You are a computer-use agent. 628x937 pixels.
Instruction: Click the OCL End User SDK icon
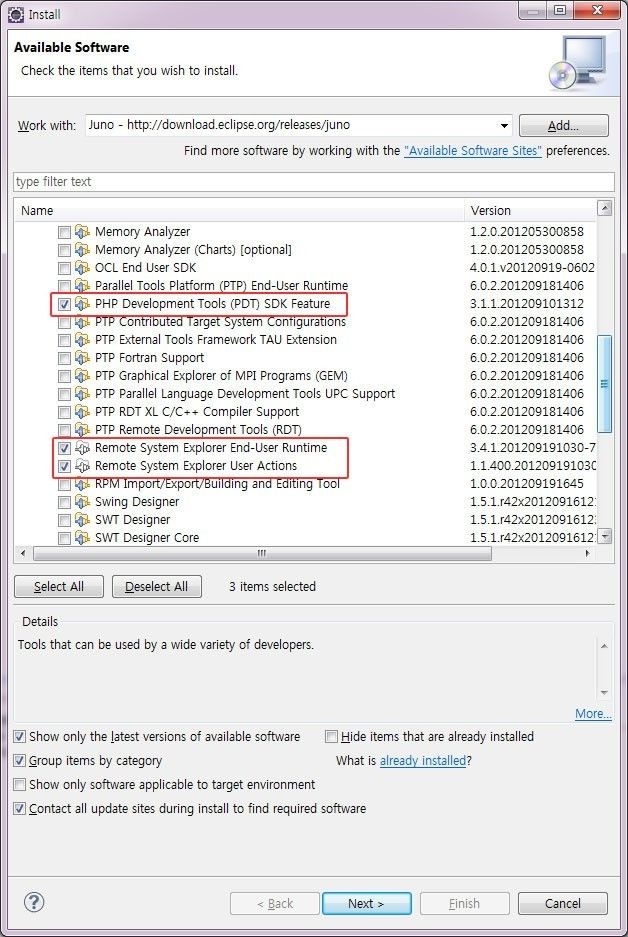[82, 268]
